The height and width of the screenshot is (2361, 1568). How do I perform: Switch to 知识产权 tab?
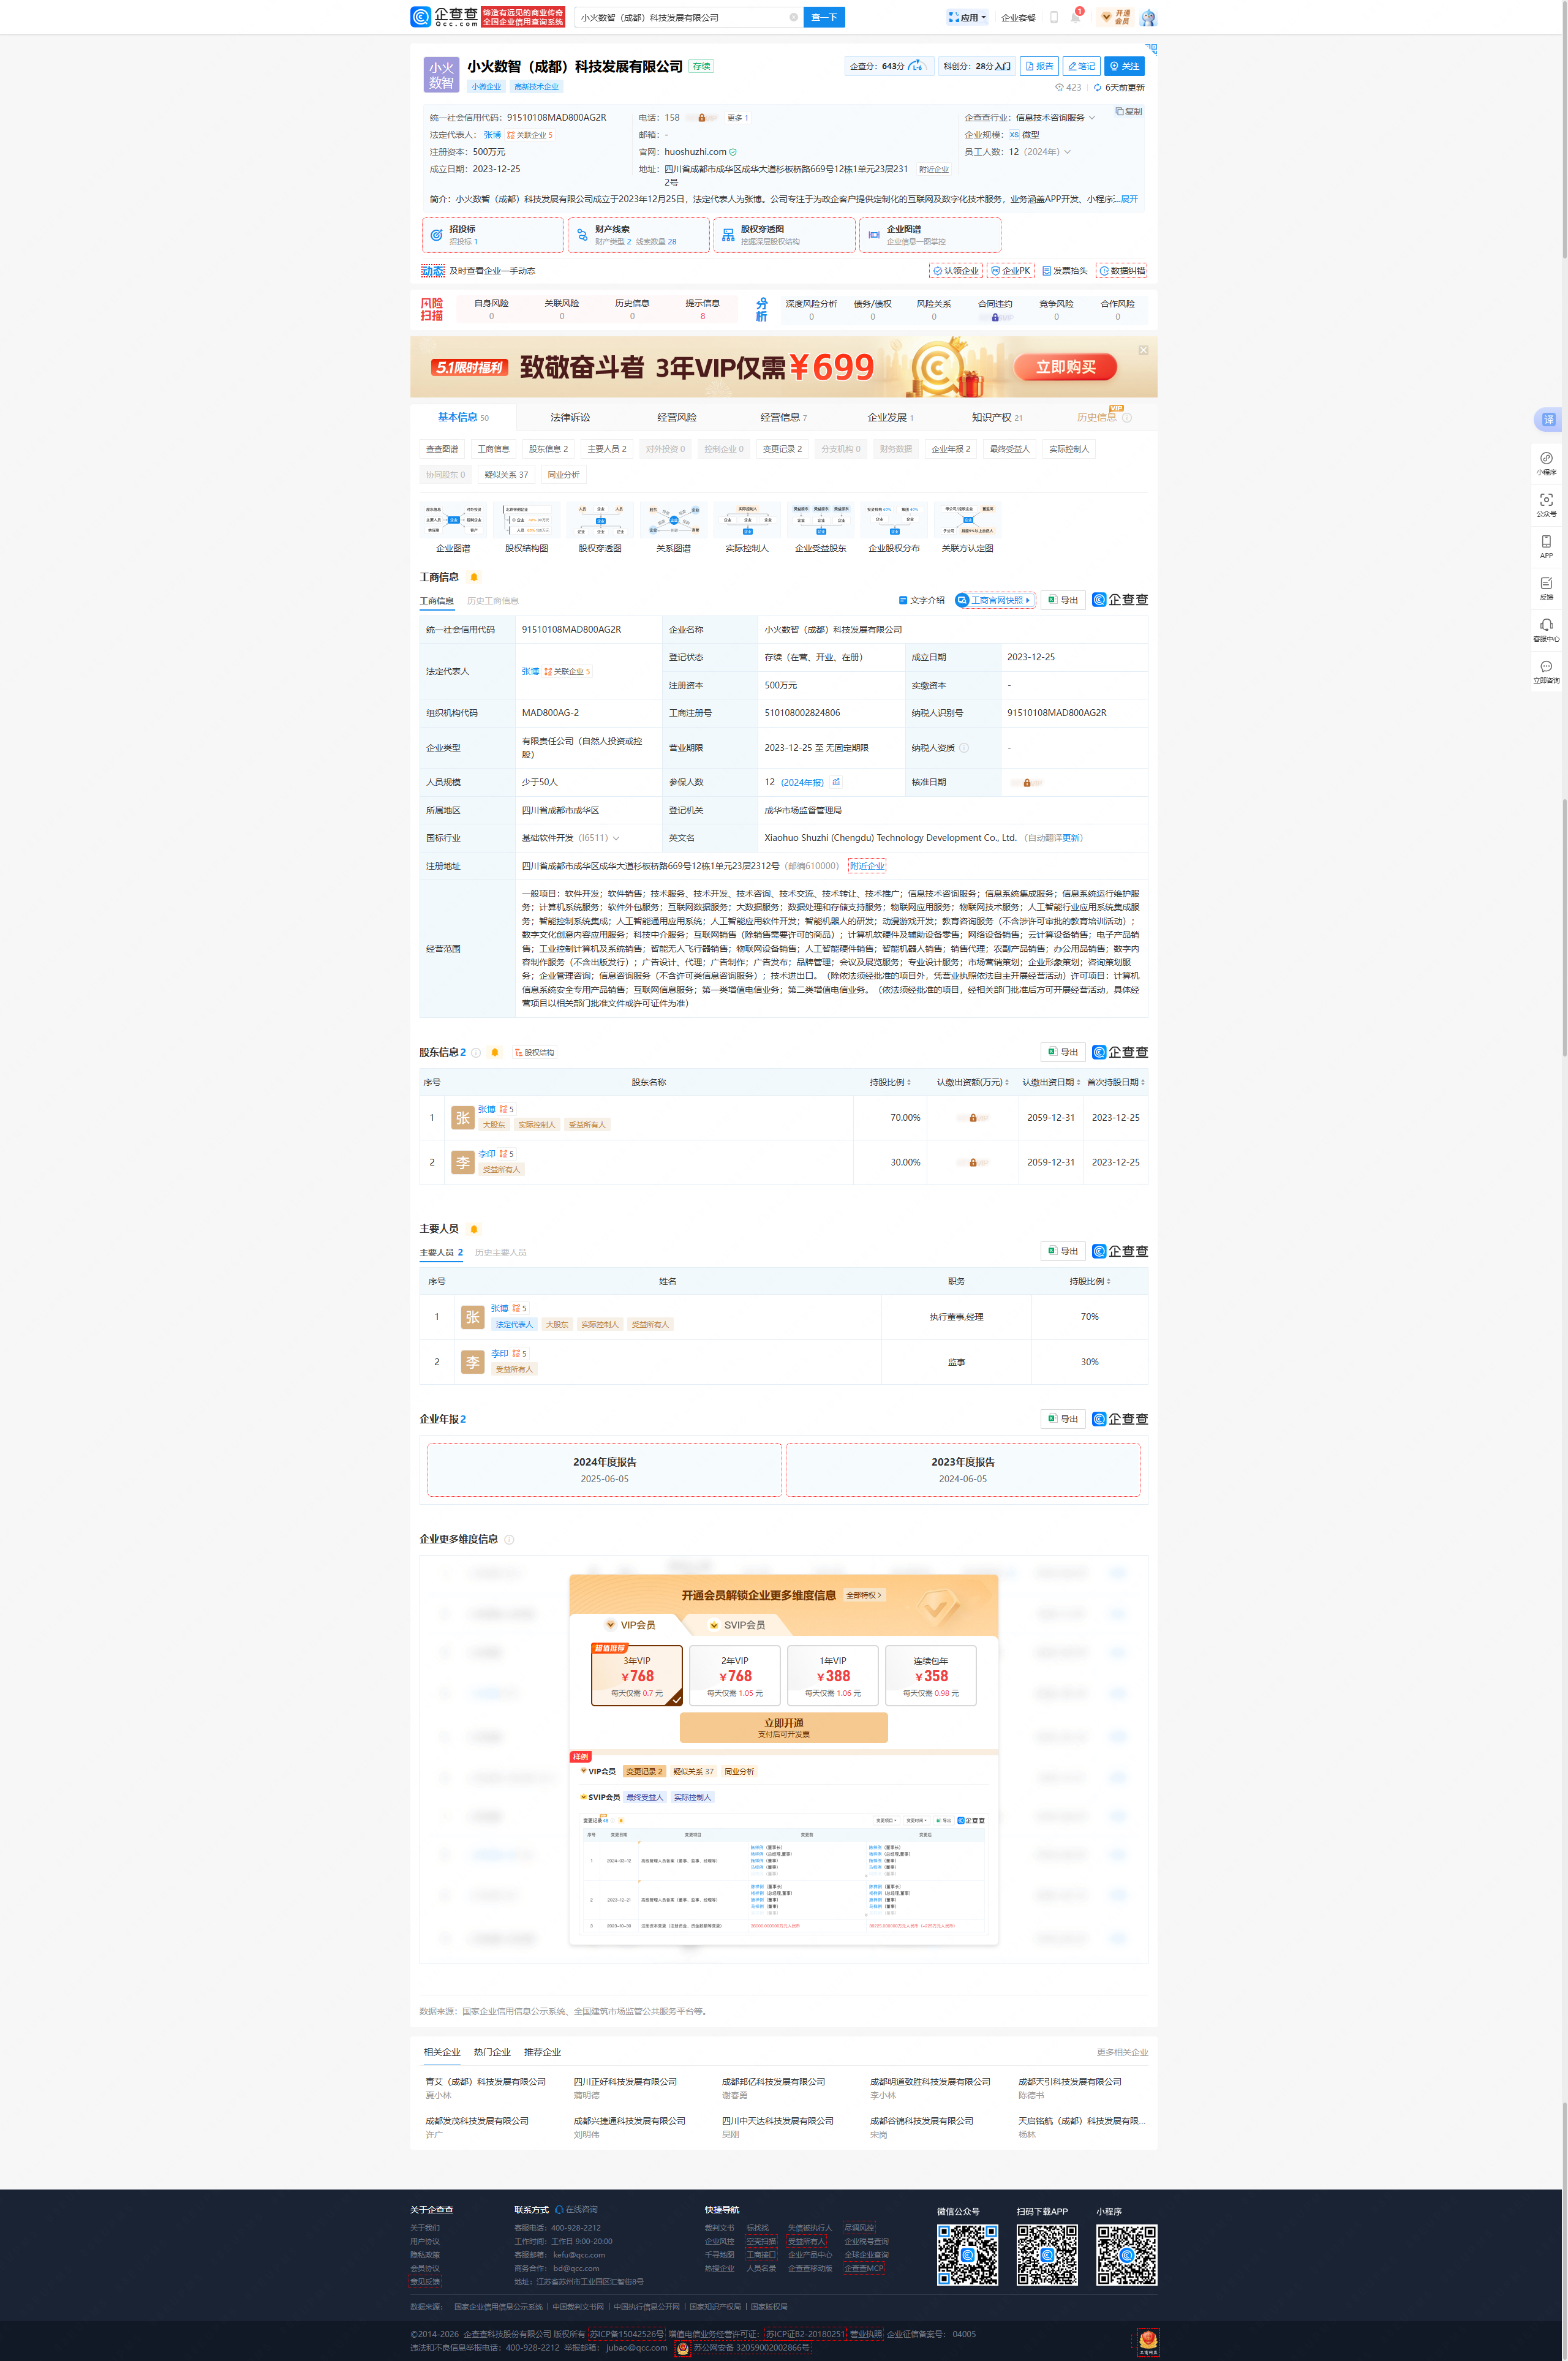[x=996, y=417]
